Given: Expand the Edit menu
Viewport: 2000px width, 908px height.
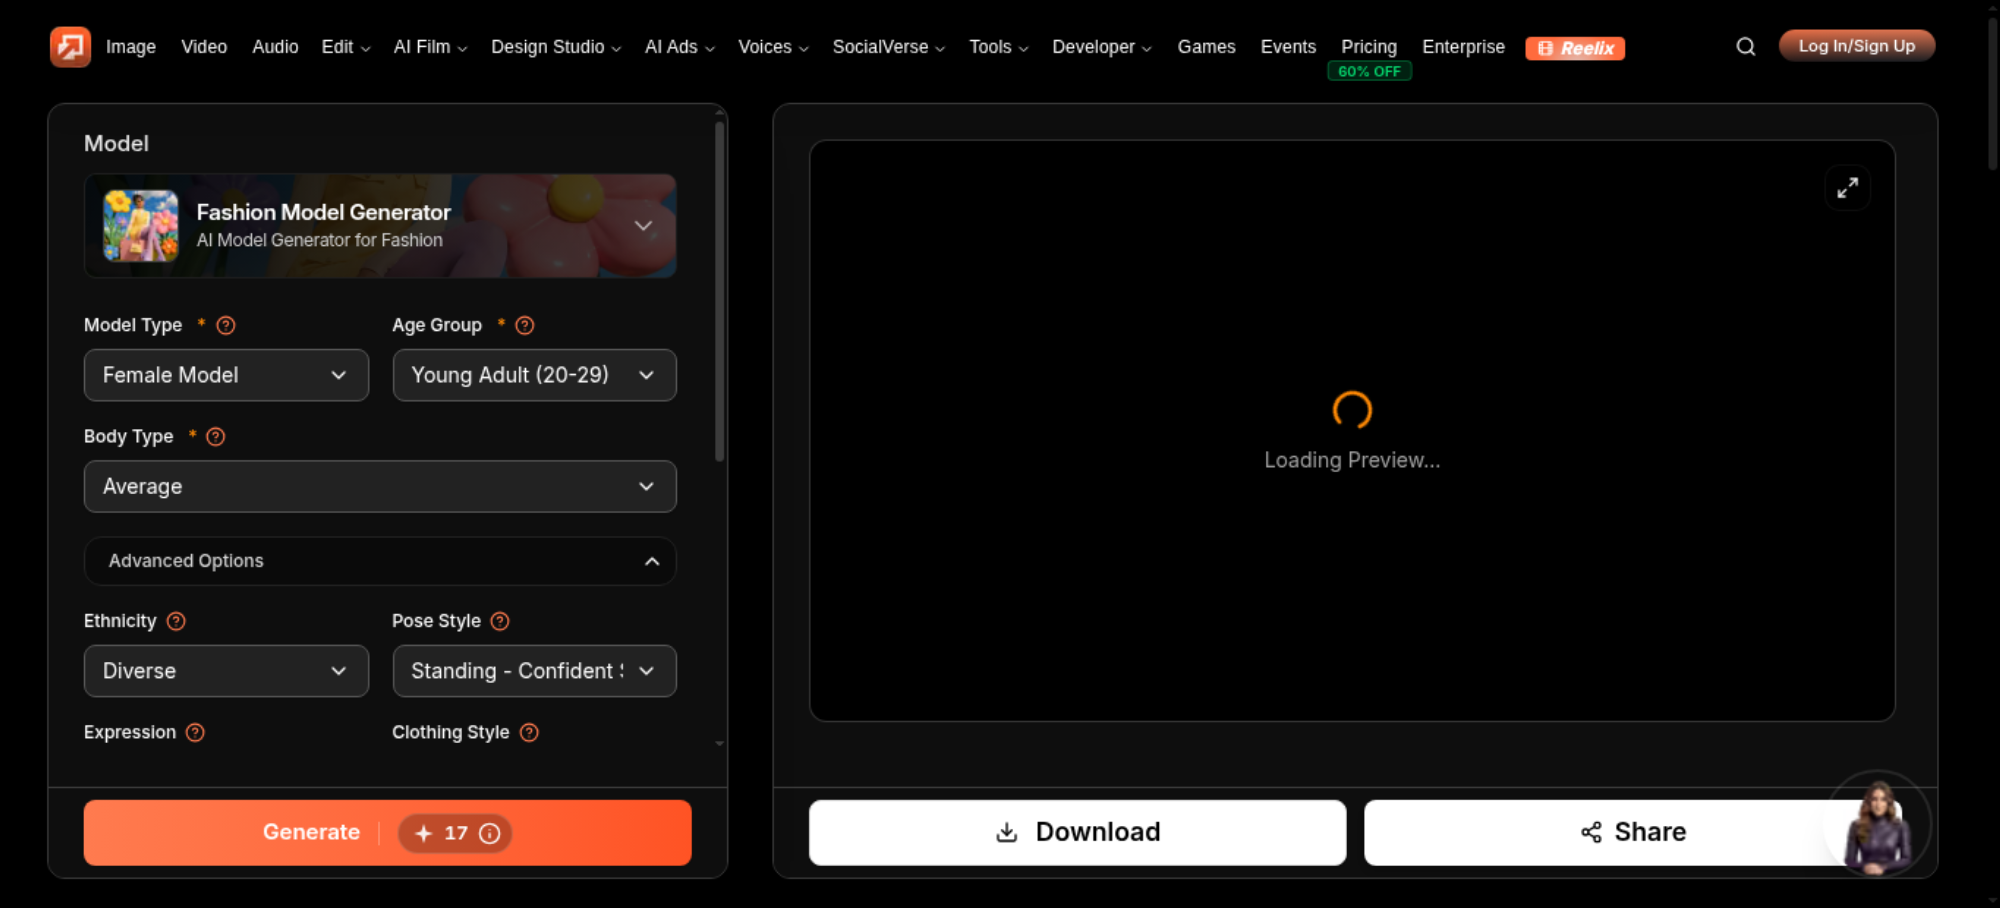Looking at the screenshot, I should tap(346, 47).
